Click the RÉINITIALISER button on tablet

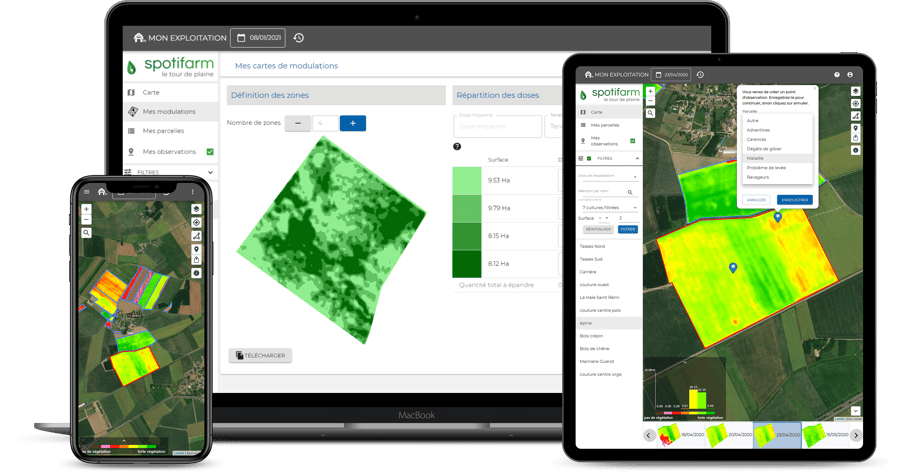point(598,229)
